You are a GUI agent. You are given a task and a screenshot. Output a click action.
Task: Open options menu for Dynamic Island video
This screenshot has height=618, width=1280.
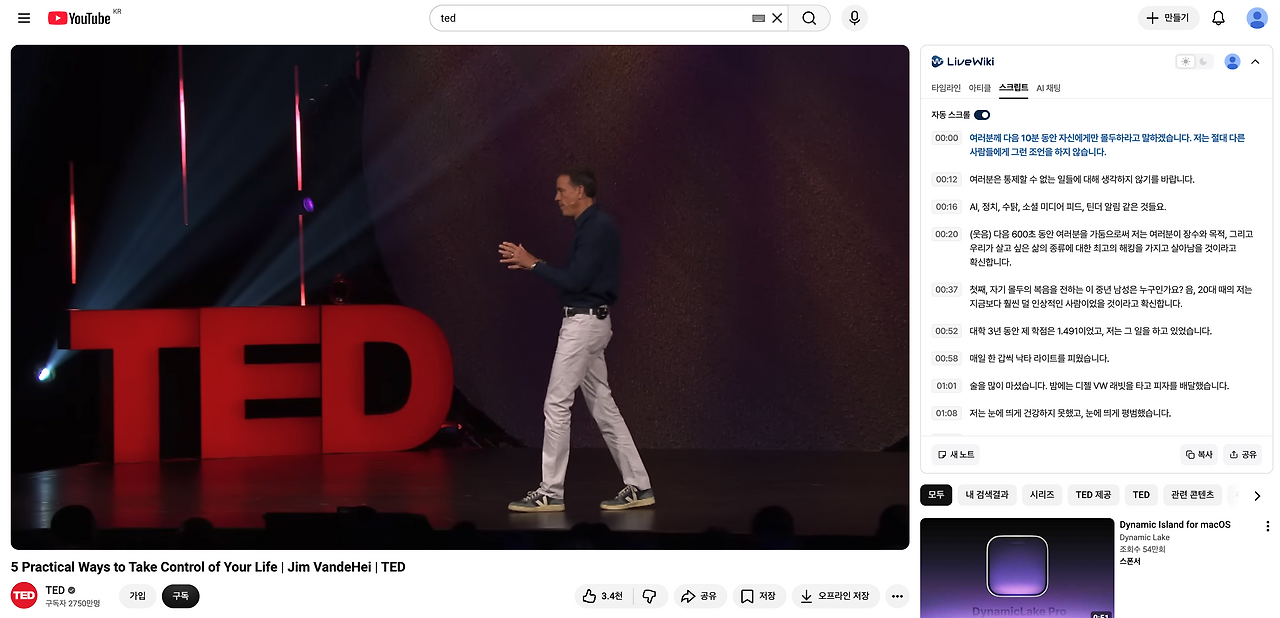coord(1268,526)
